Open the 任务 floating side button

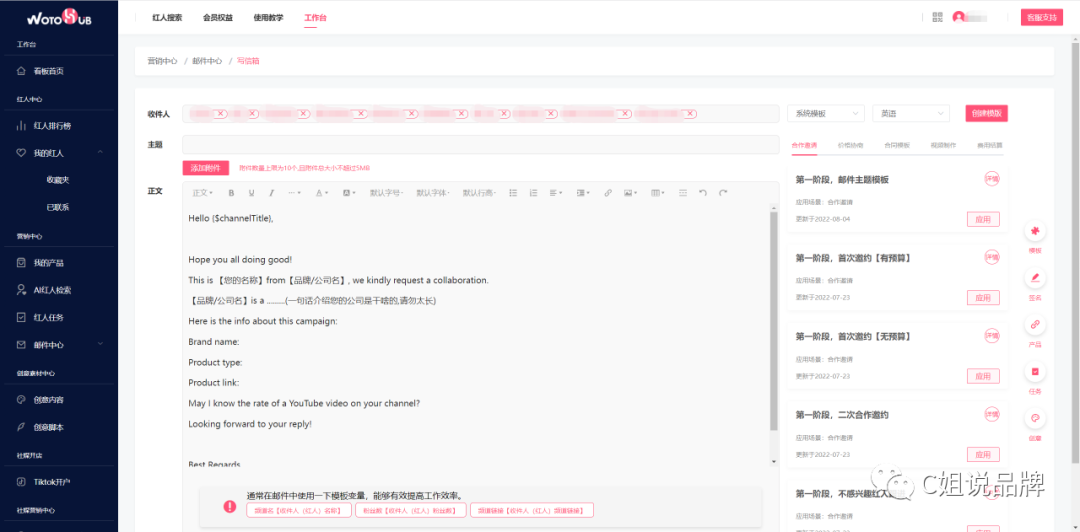tap(1035, 371)
